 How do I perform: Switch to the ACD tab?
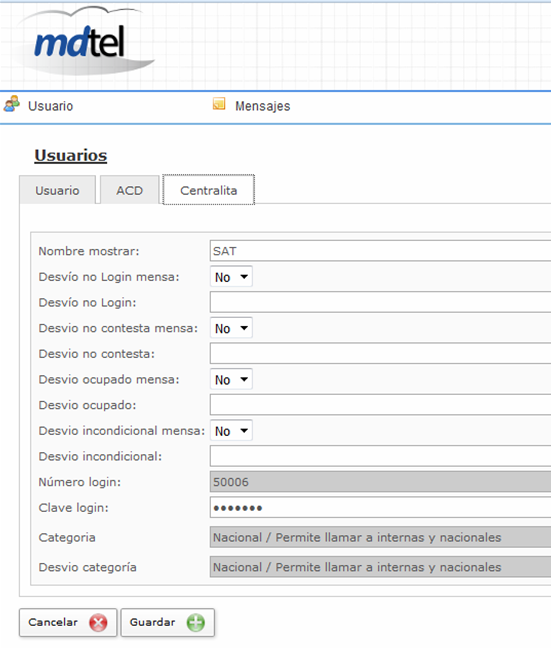point(129,190)
